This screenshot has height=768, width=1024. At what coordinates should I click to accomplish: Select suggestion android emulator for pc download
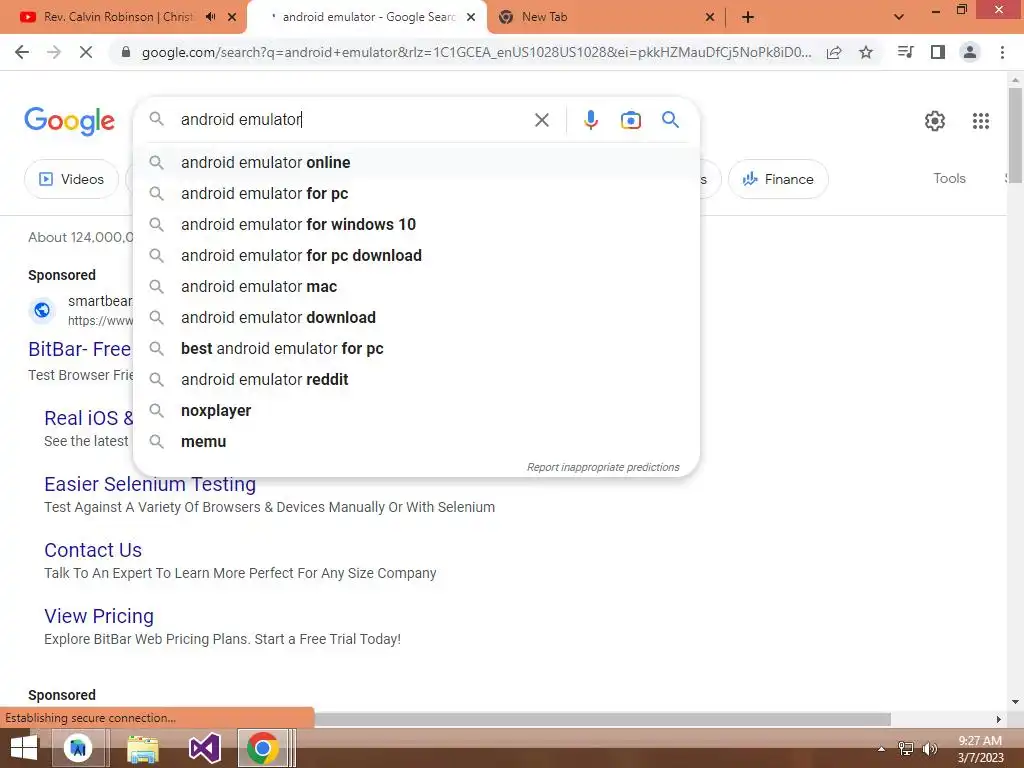(x=416, y=255)
